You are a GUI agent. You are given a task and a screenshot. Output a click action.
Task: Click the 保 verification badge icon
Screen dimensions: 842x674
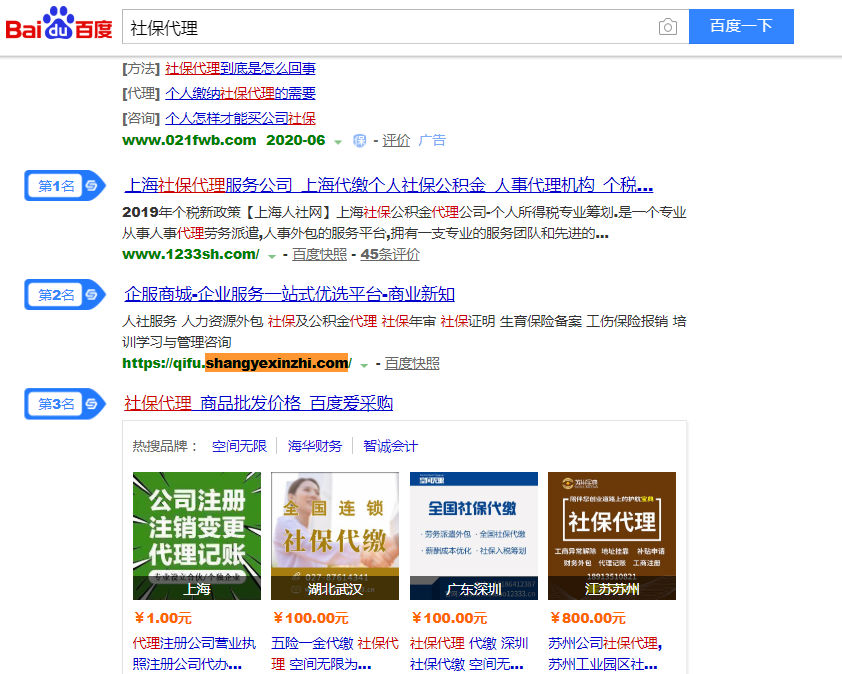point(359,141)
